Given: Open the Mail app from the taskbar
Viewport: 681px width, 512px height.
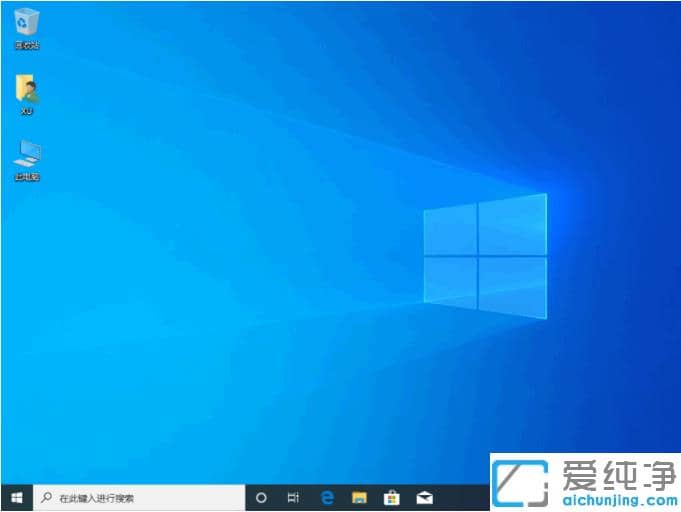Looking at the screenshot, I should click(x=425, y=497).
